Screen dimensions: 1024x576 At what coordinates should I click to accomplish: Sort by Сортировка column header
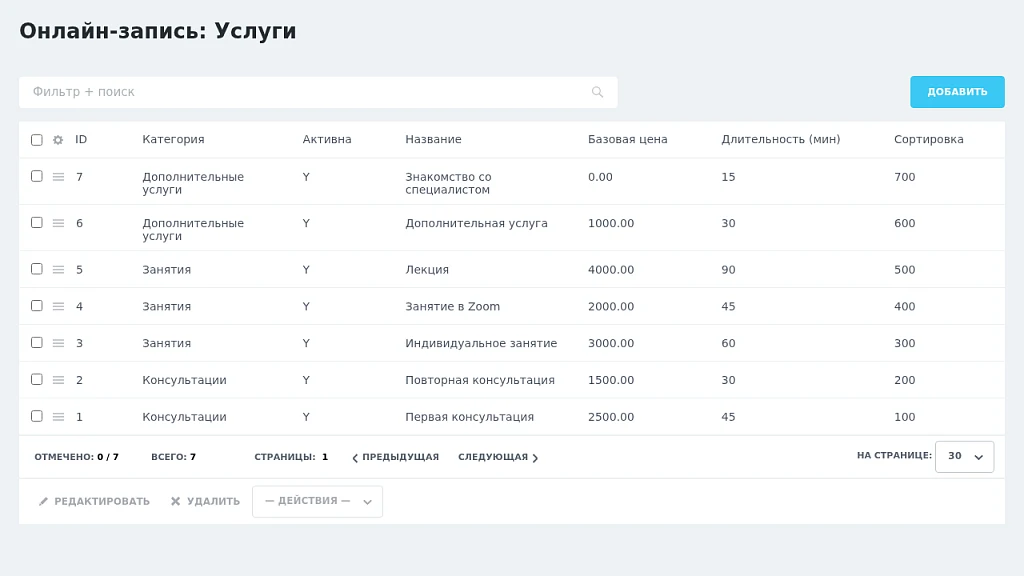coord(929,139)
